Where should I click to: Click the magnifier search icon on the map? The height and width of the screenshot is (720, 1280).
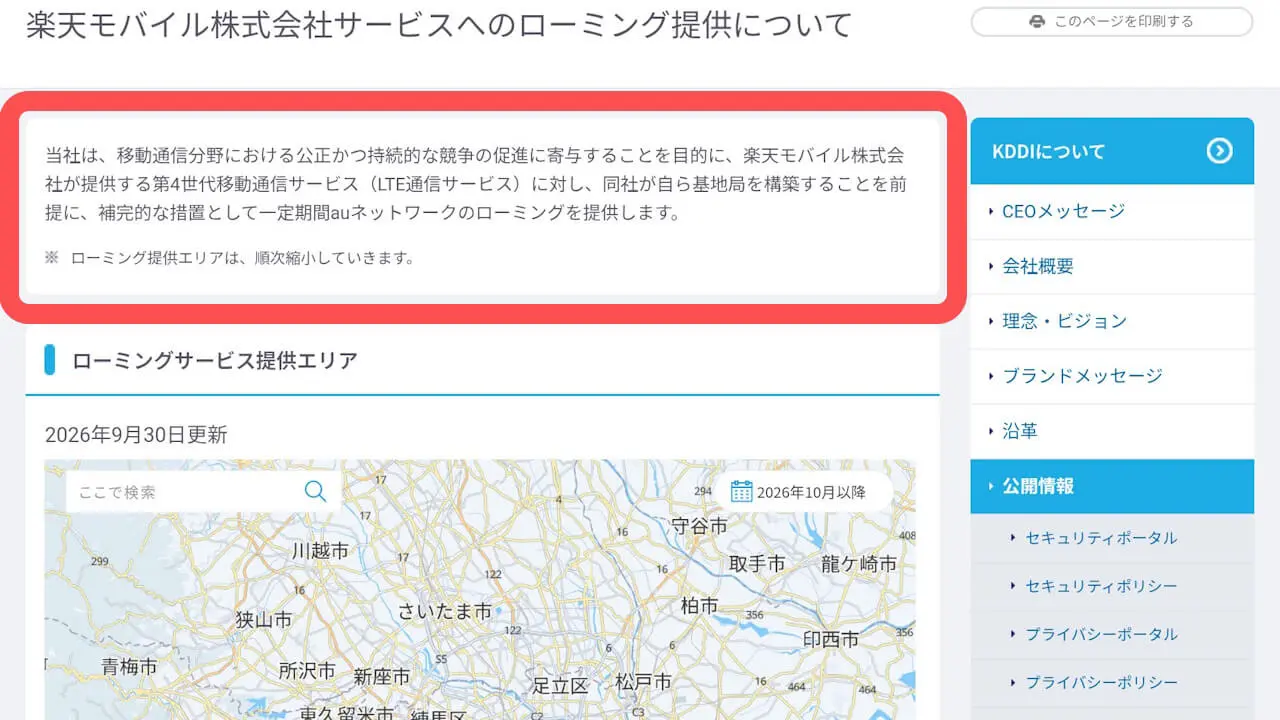(x=315, y=491)
